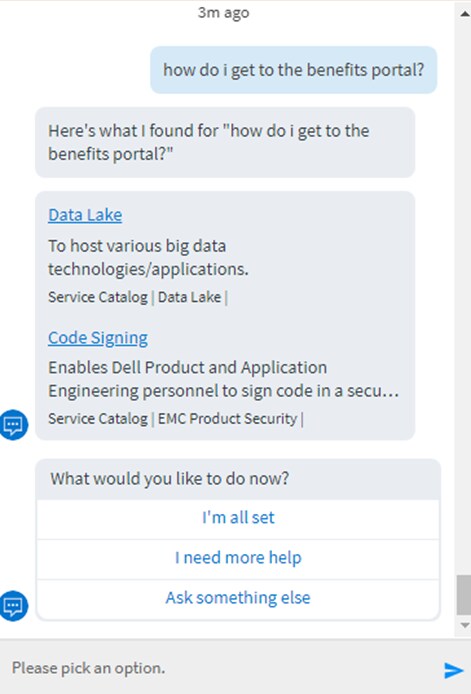Click the Code Signing description text
Screen dimensions: 471x694
pyautogui.click(x=224, y=380)
